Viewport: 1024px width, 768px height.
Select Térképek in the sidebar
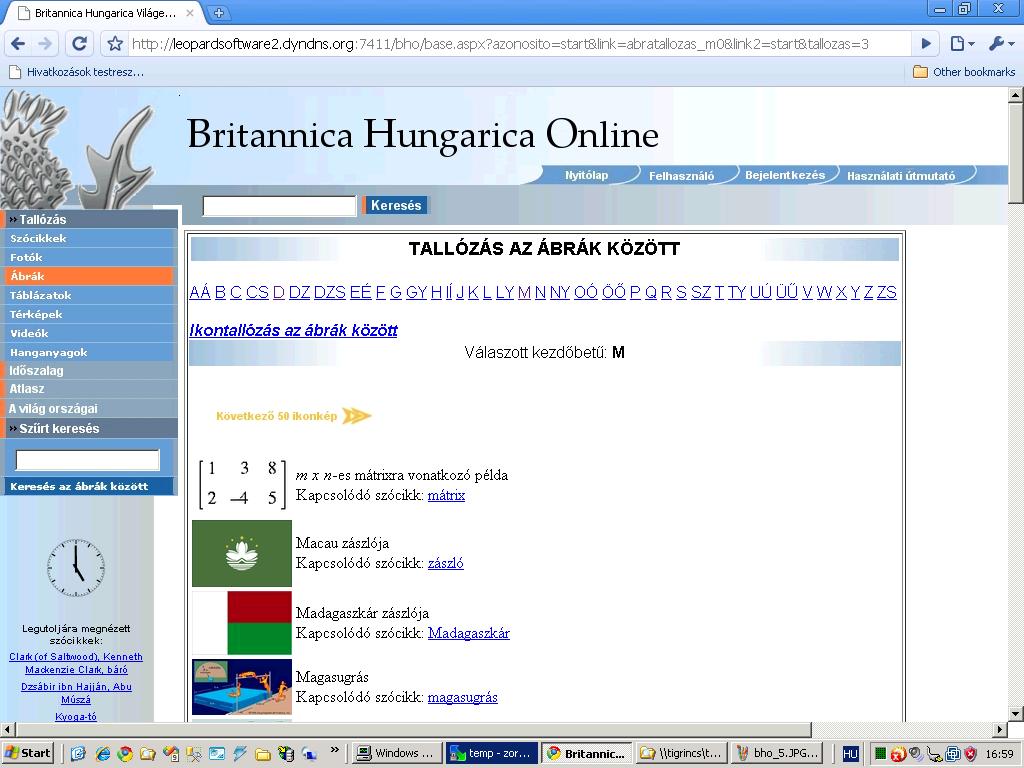tap(89, 314)
